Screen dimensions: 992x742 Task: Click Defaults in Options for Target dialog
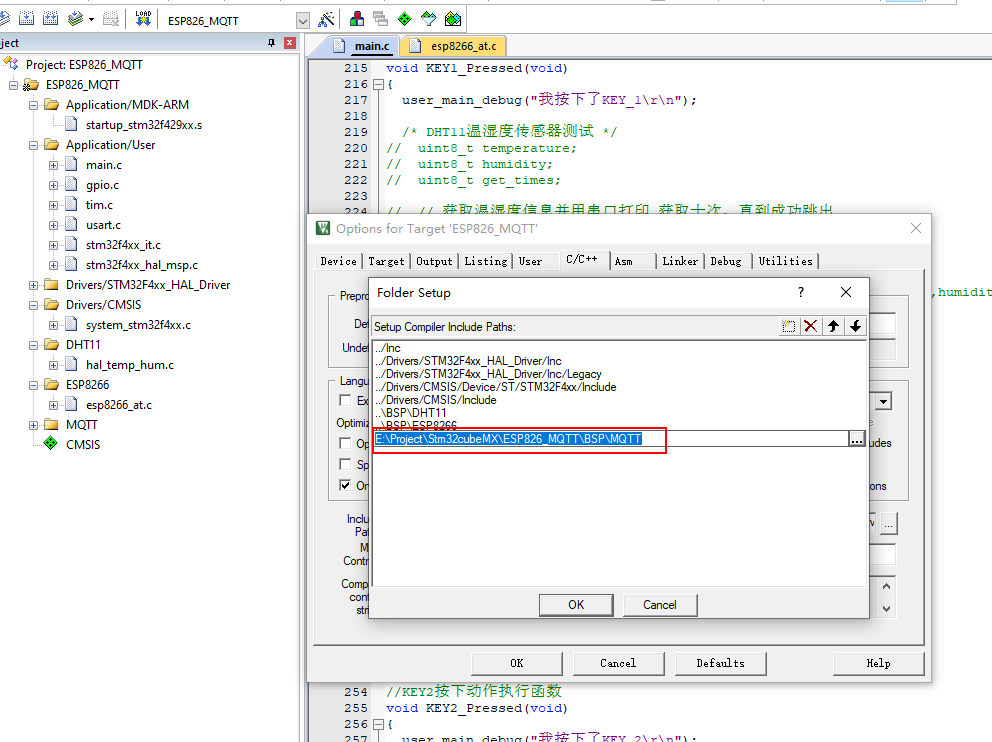pos(721,663)
